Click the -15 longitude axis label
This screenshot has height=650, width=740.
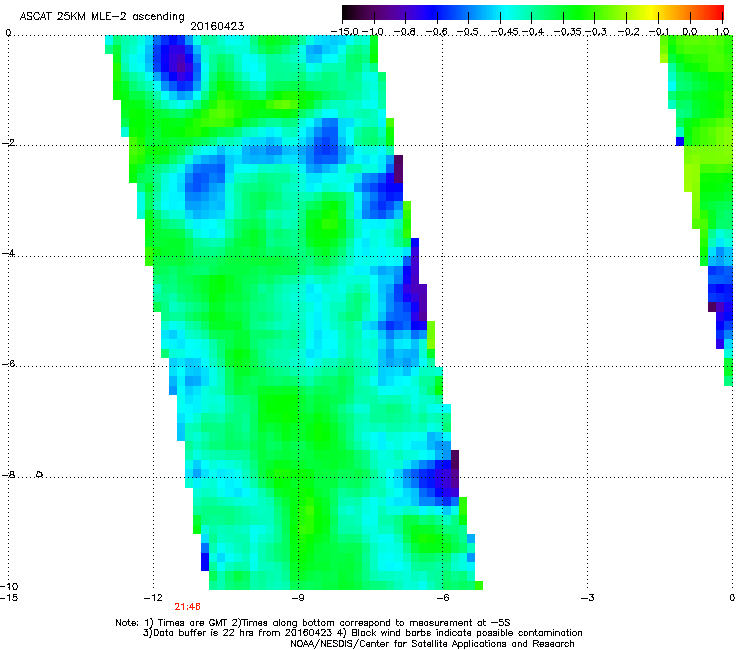click(x=9, y=598)
